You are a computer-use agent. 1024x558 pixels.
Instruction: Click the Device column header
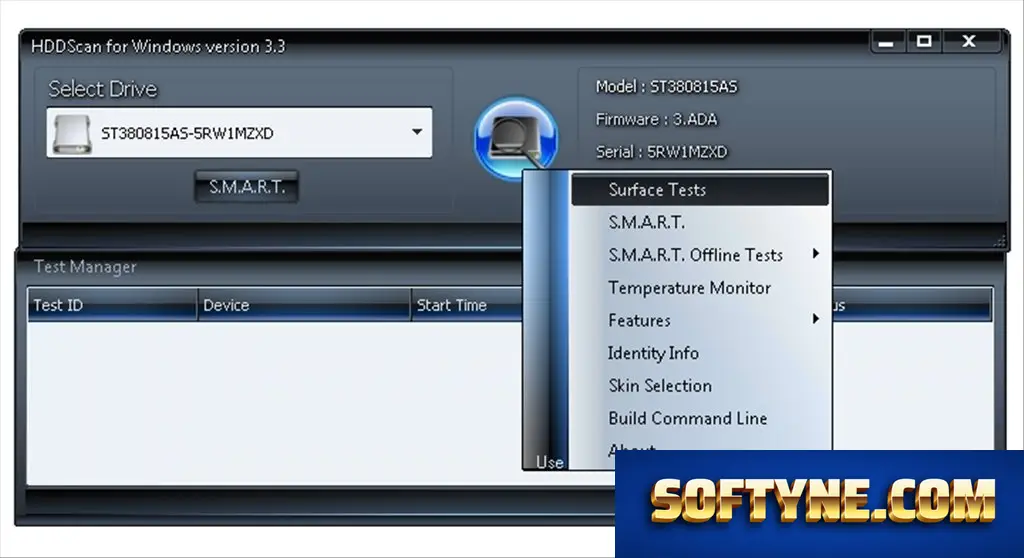pyautogui.click(x=304, y=305)
